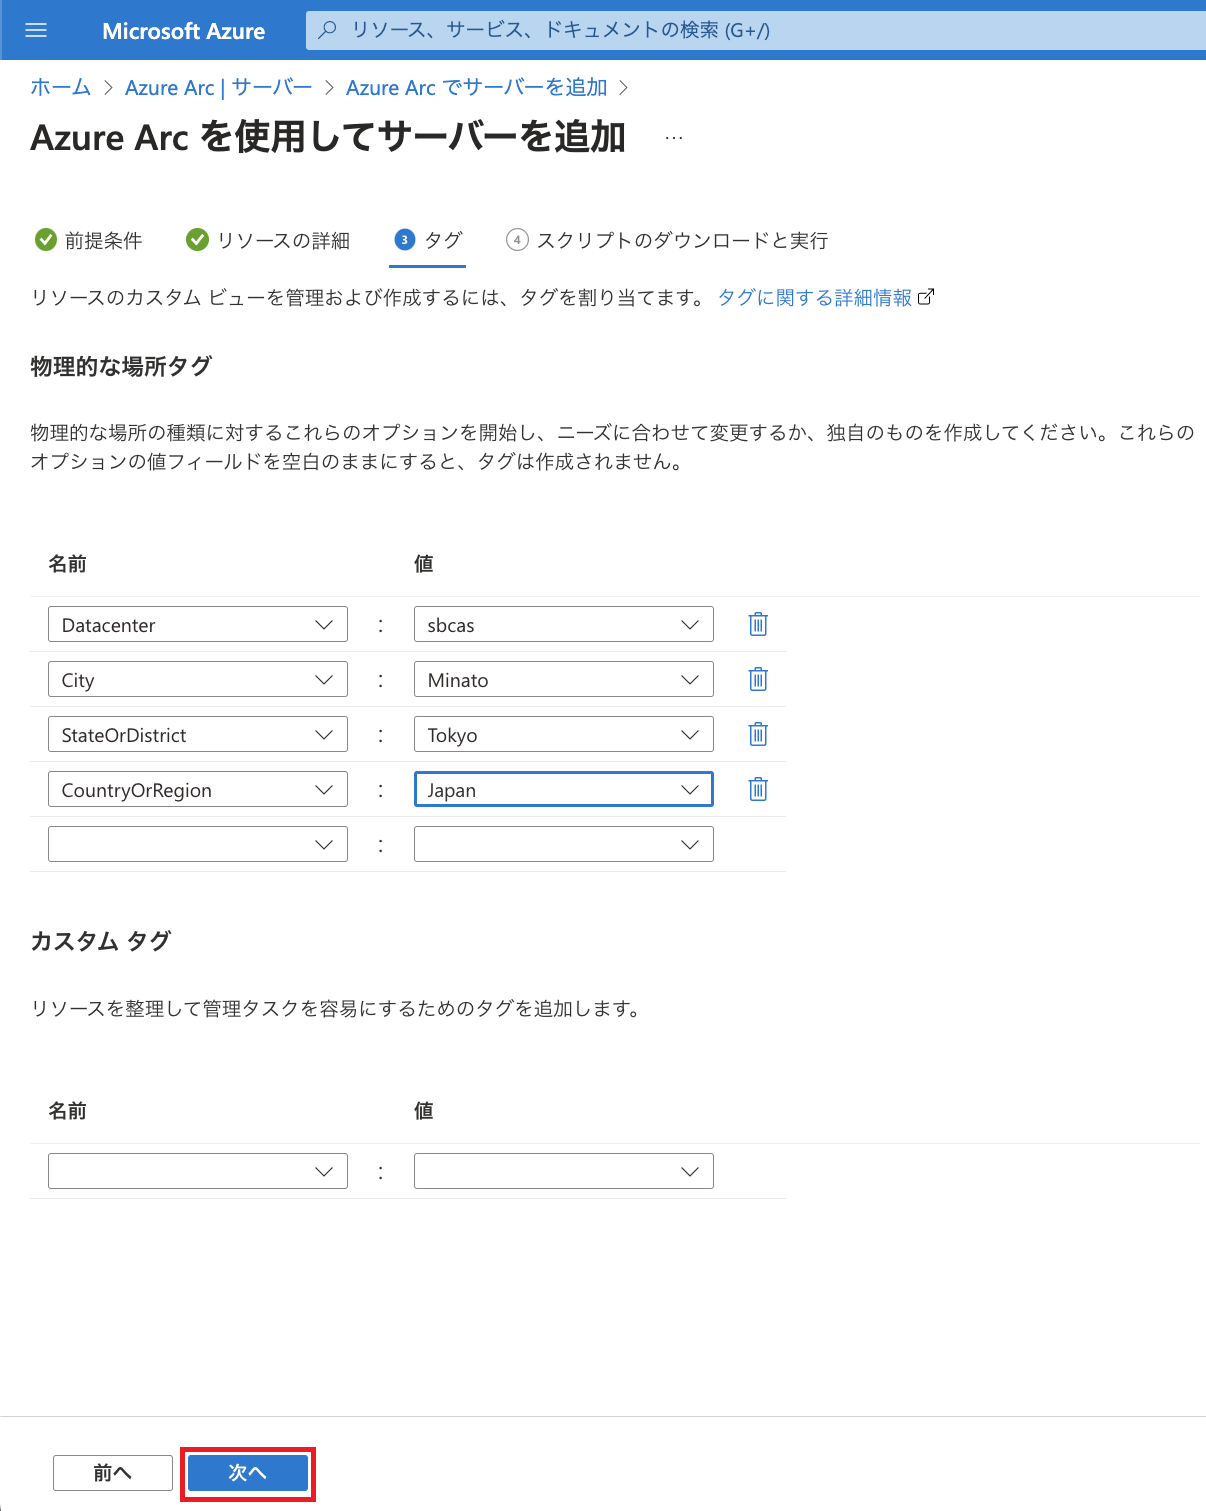The height and width of the screenshot is (1511, 1206).
Task: Open the empty physical location name dropdown
Action: pos(198,844)
